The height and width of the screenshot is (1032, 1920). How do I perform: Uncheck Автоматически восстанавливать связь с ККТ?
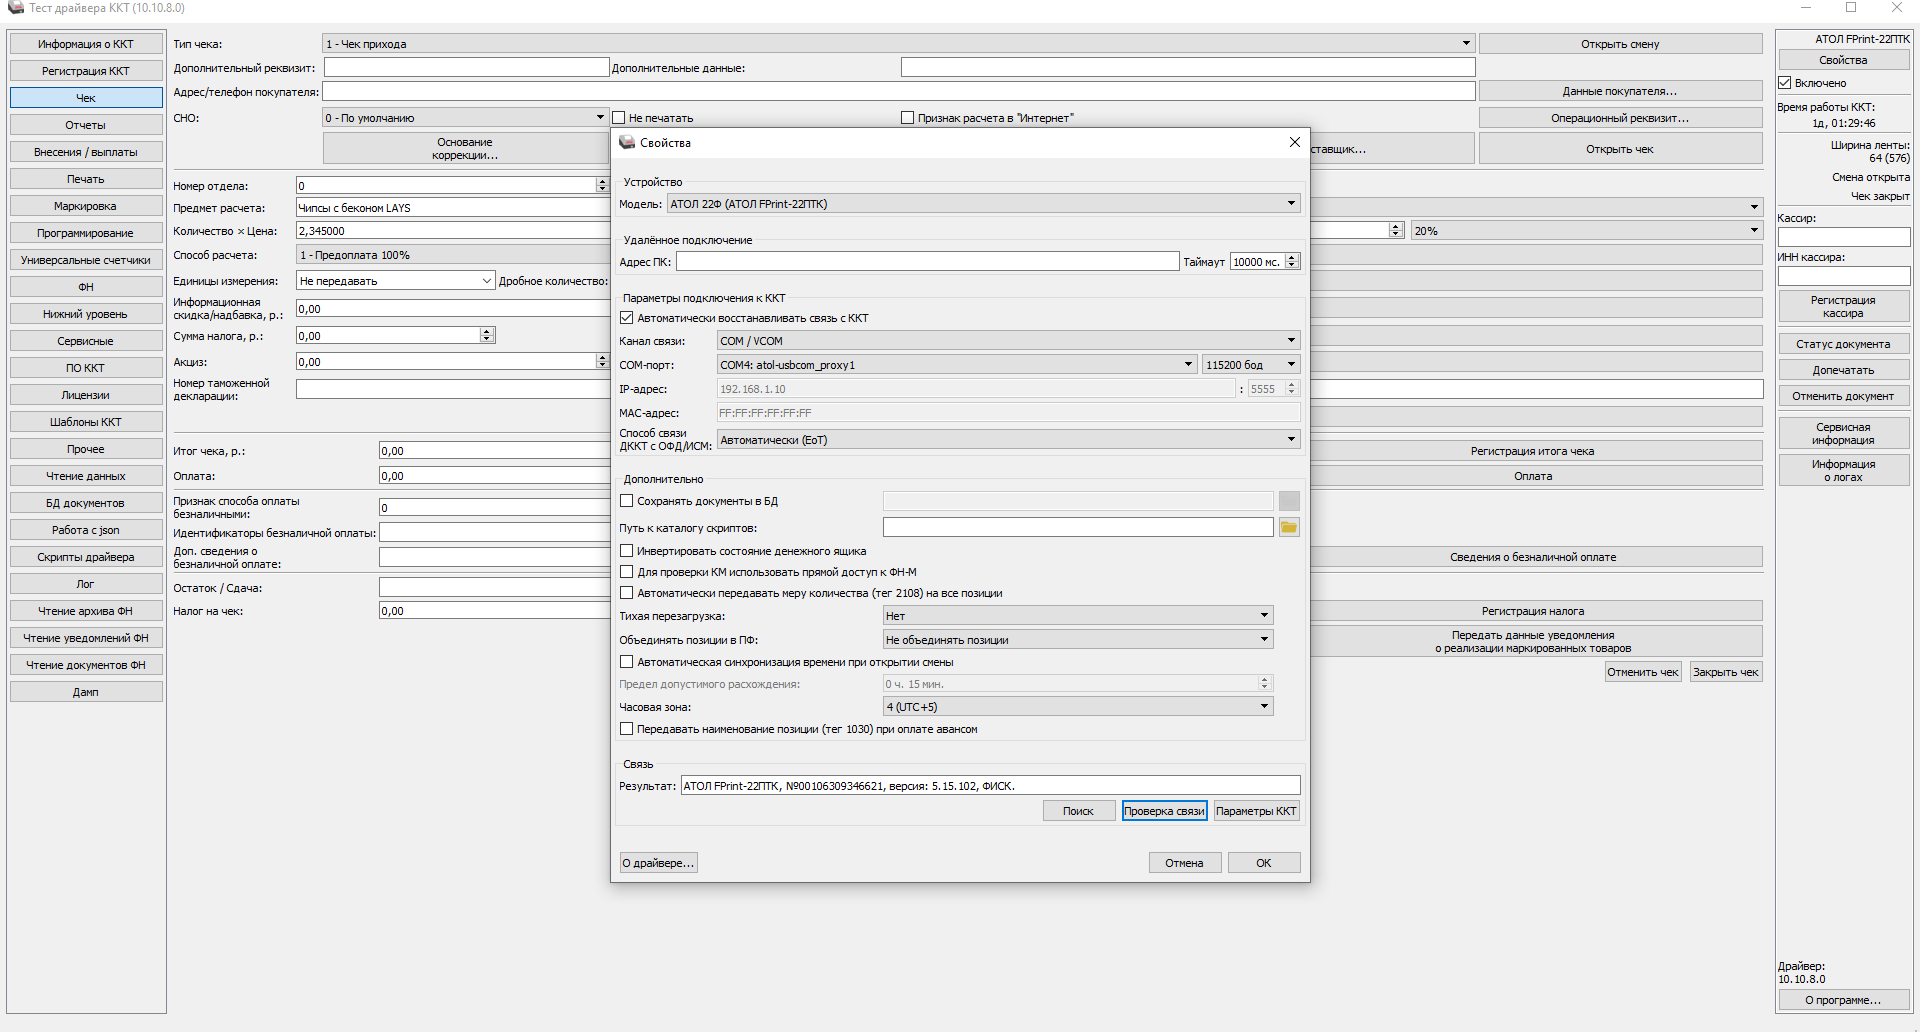[x=627, y=318]
